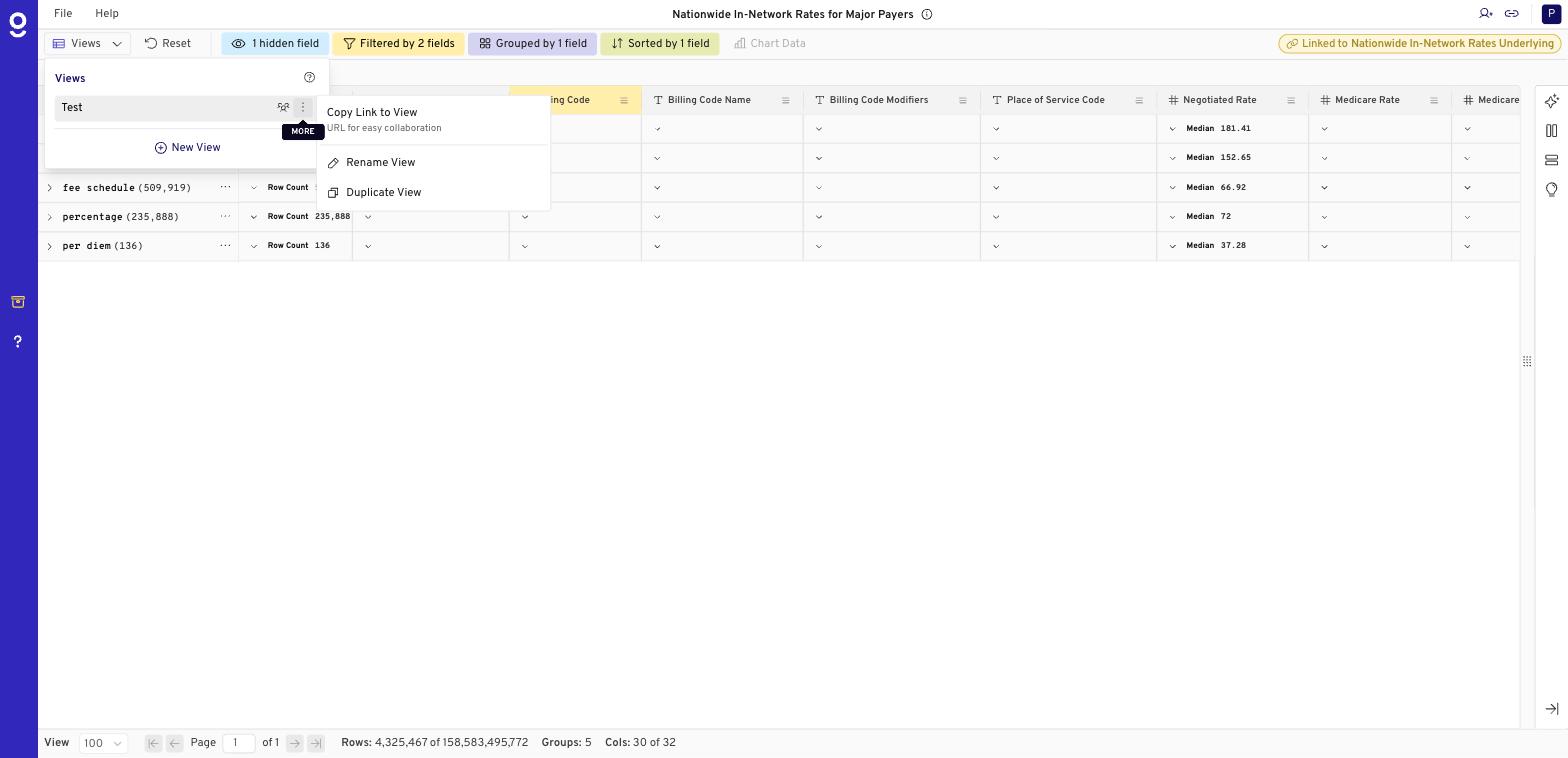Open the rows-per-view 100 dropdown

point(103,743)
